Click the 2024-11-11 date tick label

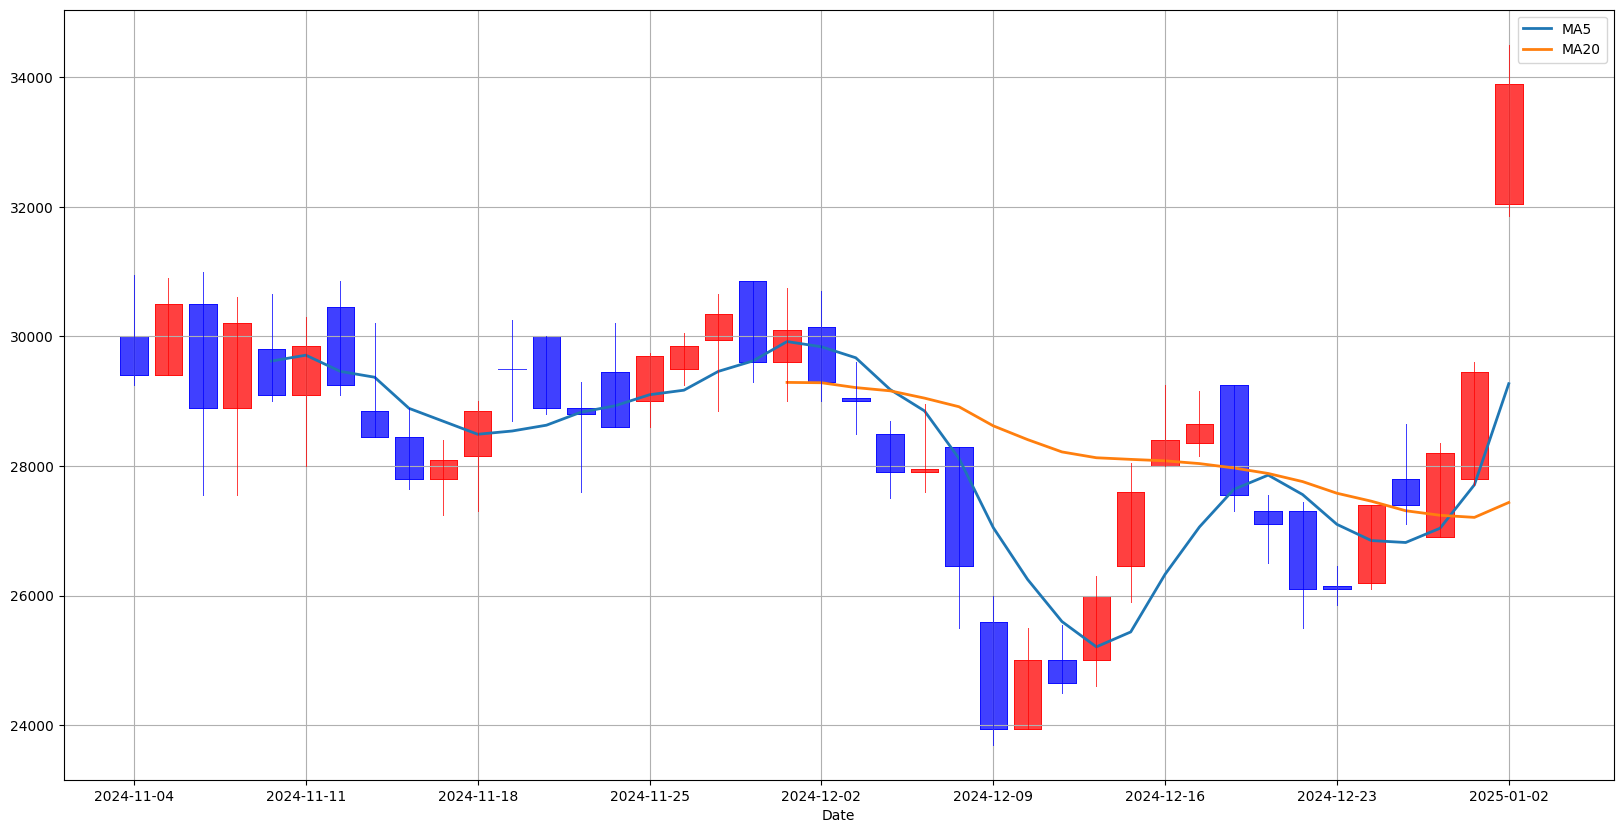(x=306, y=796)
